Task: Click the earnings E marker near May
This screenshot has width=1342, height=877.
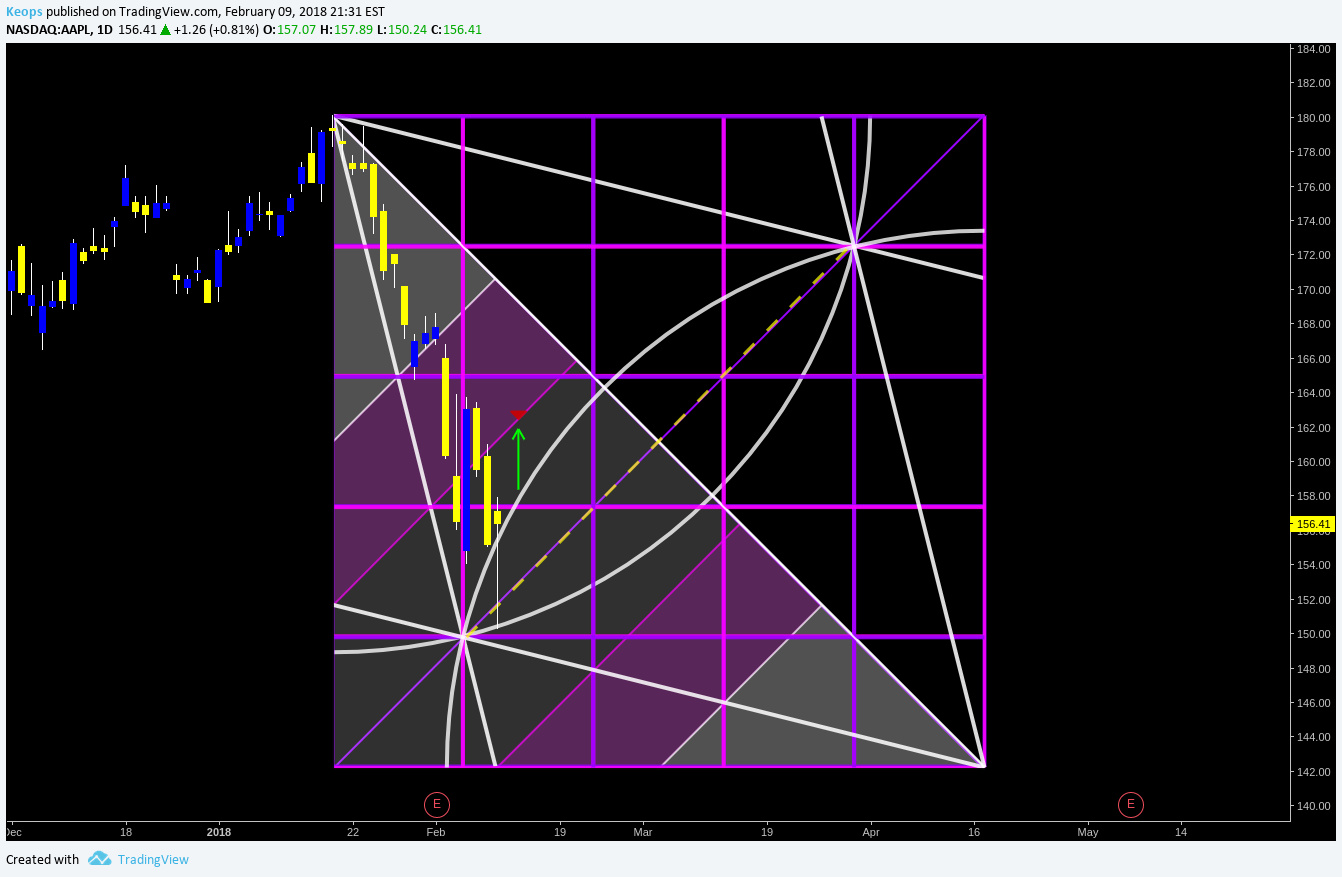Action: click(1130, 804)
